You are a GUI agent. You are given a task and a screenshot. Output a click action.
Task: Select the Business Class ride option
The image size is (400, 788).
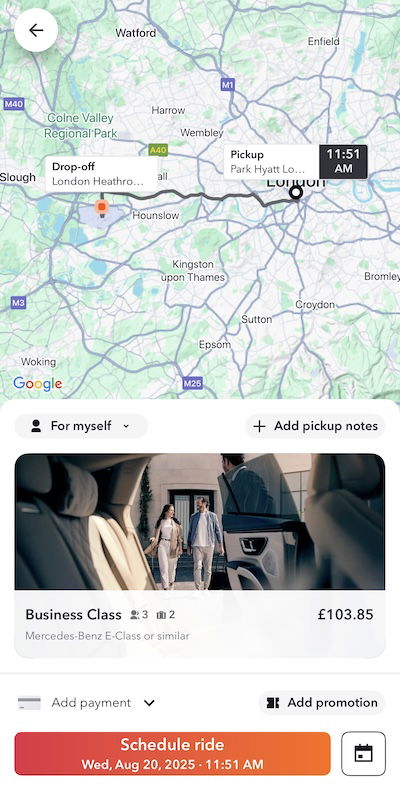tap(199, 624)
